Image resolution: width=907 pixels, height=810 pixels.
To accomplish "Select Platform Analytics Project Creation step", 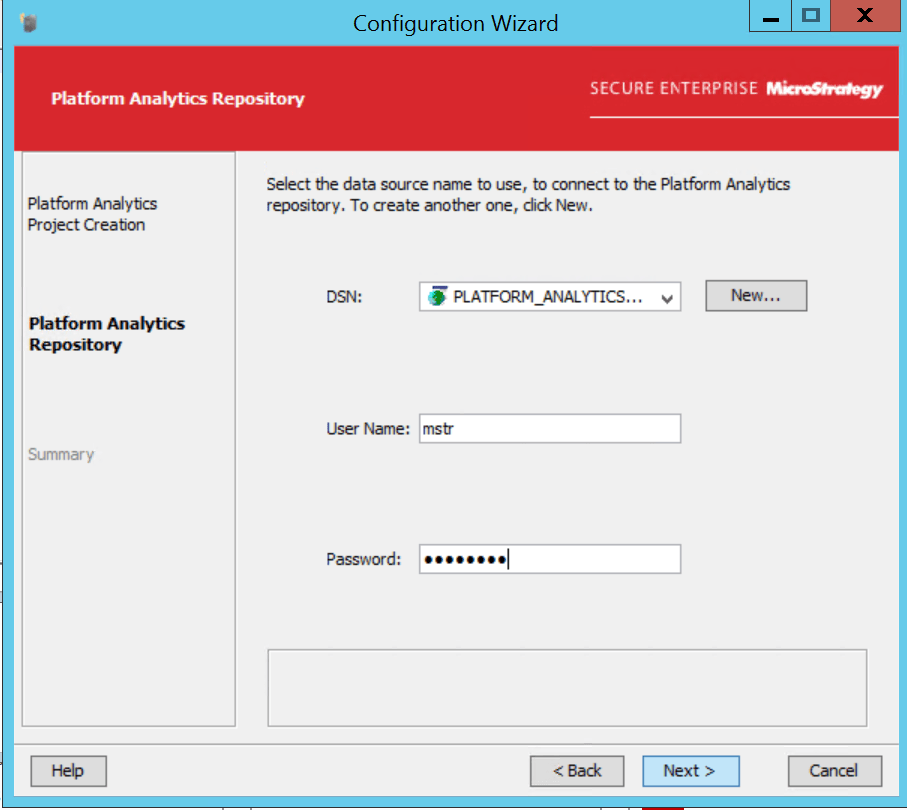I will point(92,214).
